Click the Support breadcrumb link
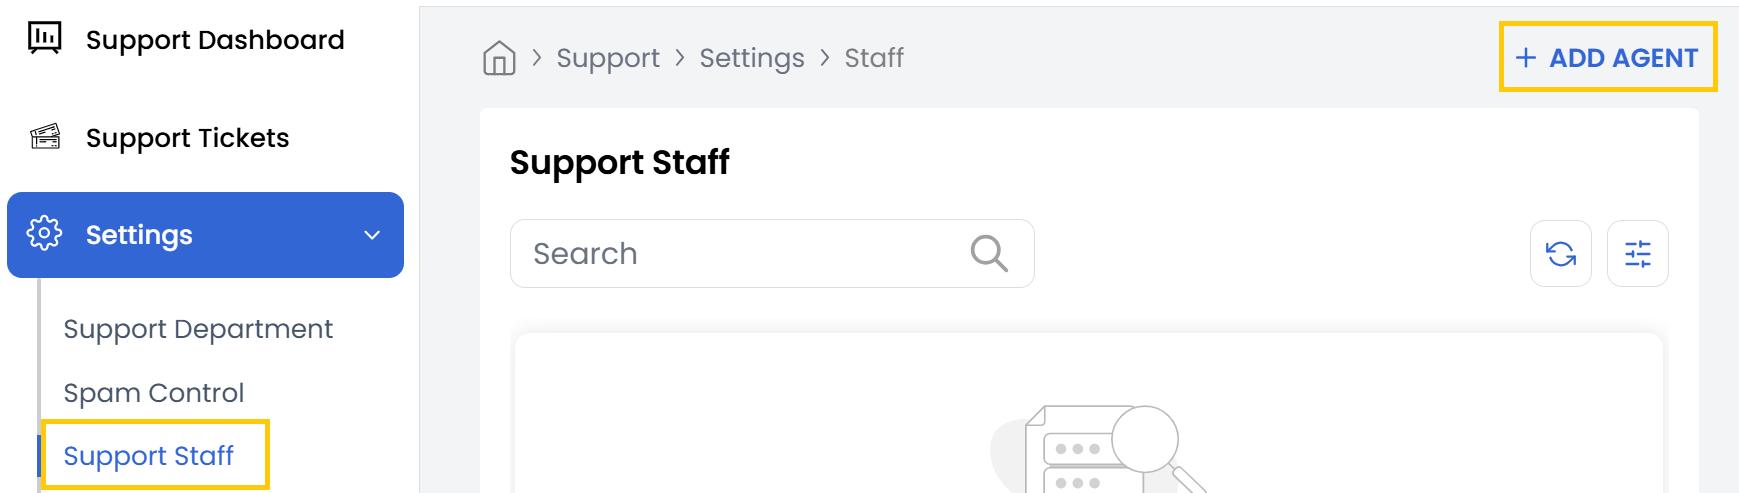Image resolution: width=1739 pixels, height=493 pixels. click(x=608, y=58)
